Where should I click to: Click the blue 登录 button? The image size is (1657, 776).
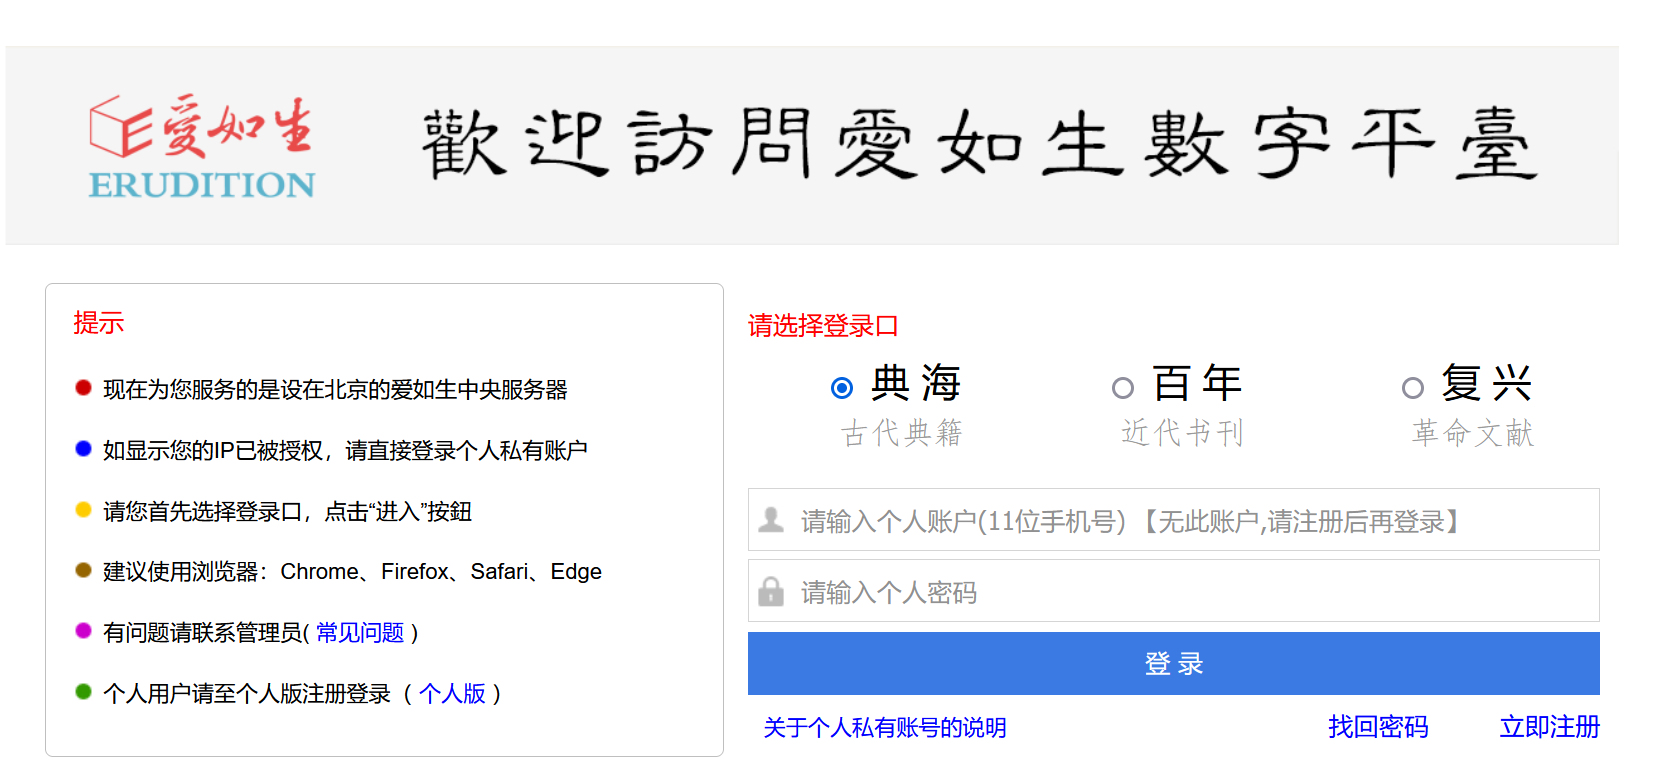(x=1173, y=663)
